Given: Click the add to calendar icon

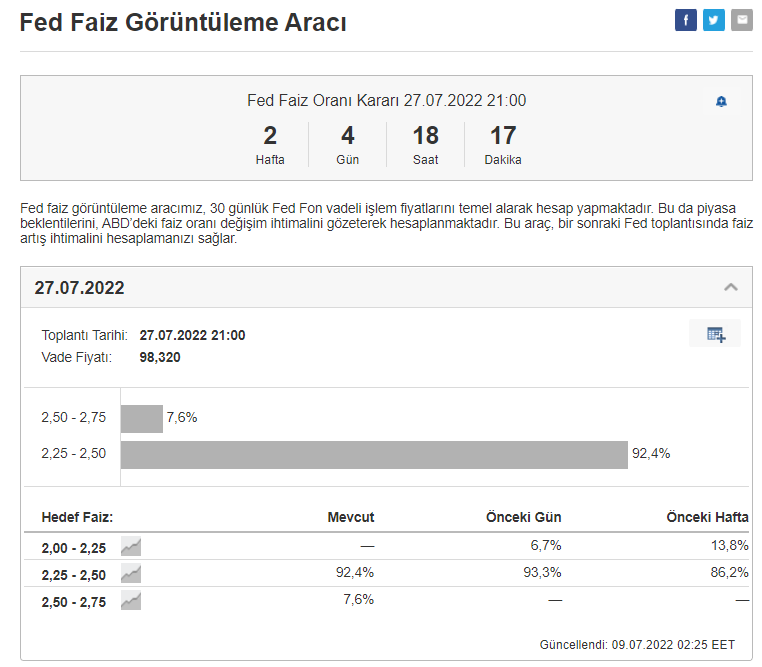Looking at the screenshot, I should pyautogui.click(x=715, y=334).
